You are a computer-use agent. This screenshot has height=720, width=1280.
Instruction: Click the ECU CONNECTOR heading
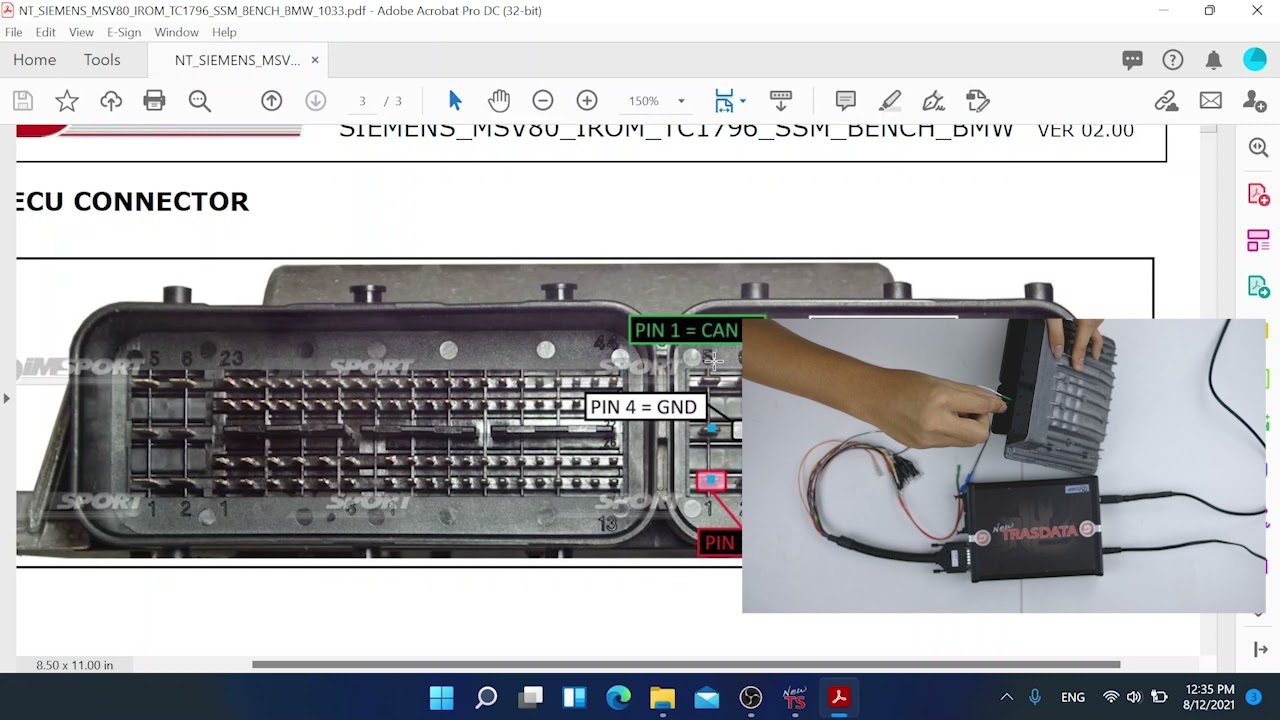pyautogui.click(x=132, y=201)
